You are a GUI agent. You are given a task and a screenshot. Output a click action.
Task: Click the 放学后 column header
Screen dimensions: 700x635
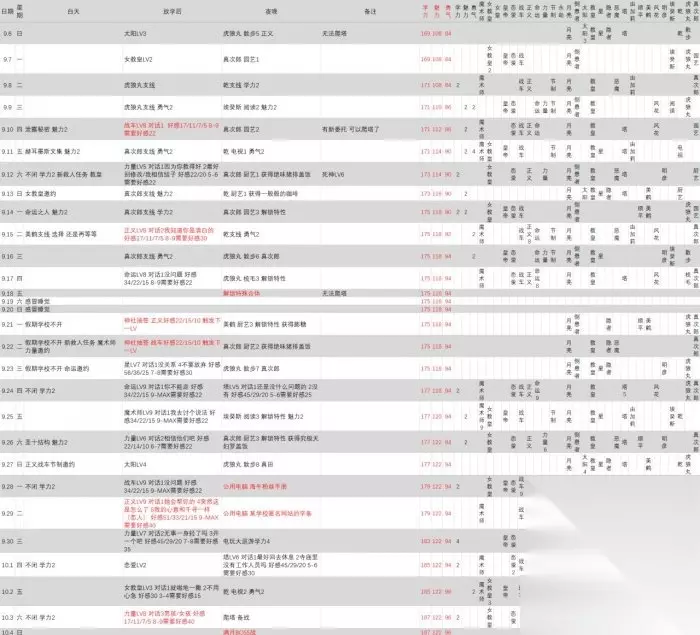point(172,11)
